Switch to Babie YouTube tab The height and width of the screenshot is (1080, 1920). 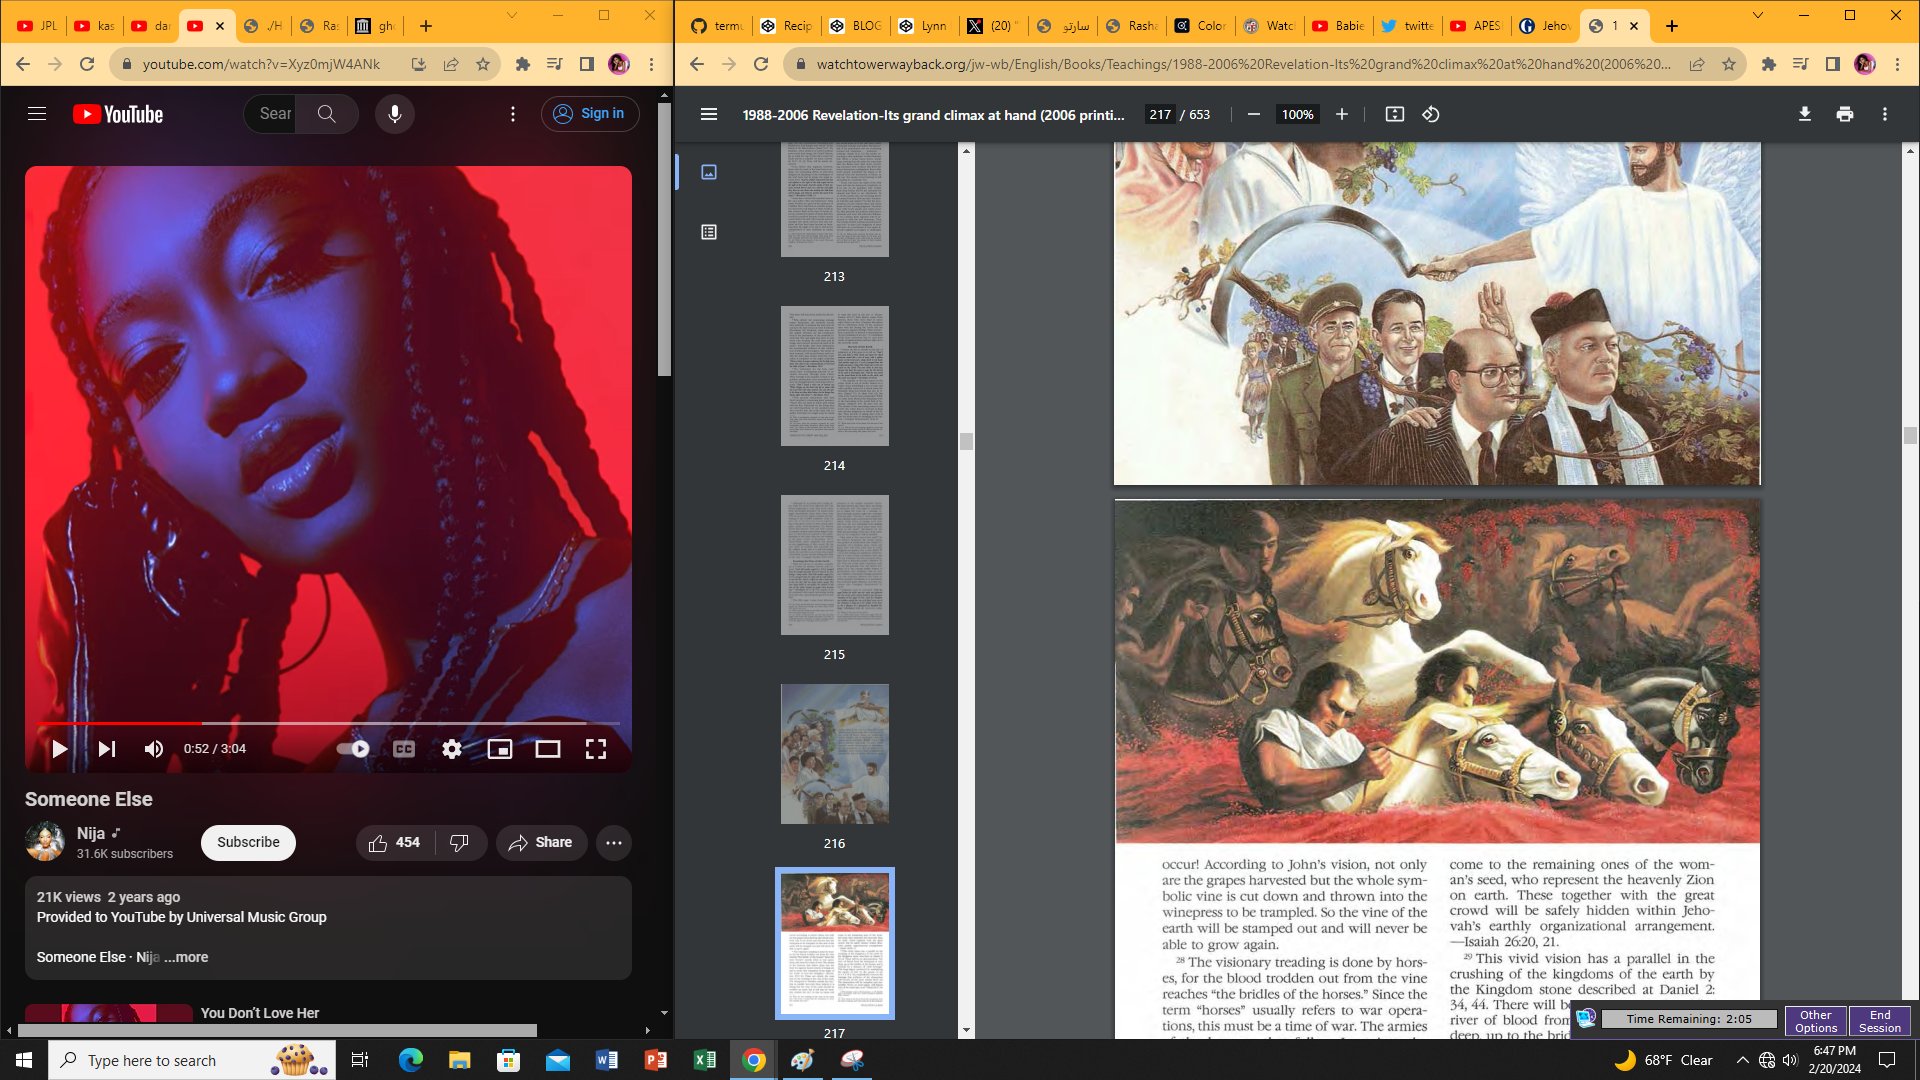[1338, 26]
